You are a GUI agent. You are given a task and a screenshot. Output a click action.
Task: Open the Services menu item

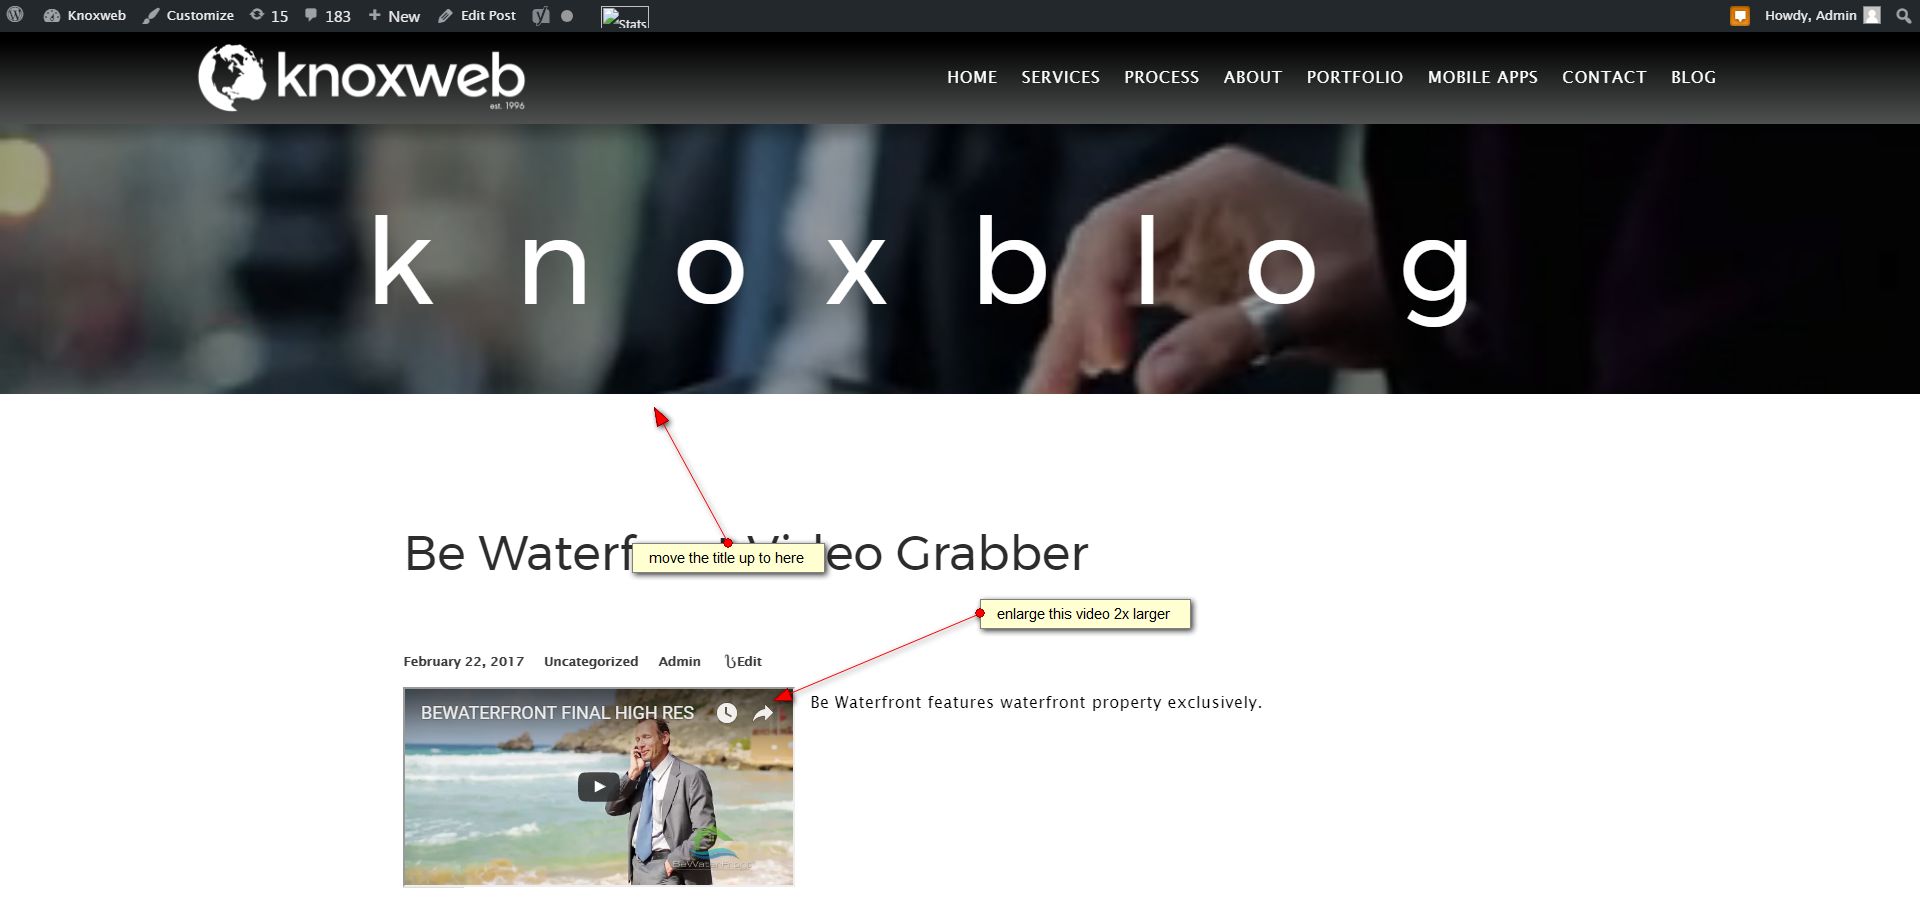pyautogui.click(x=1060, y=77)
